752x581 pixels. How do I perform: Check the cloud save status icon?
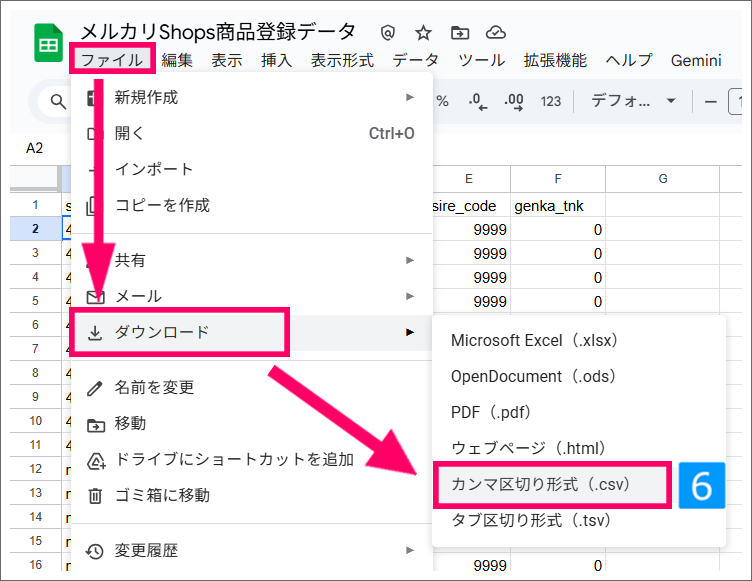click(495, 33)
